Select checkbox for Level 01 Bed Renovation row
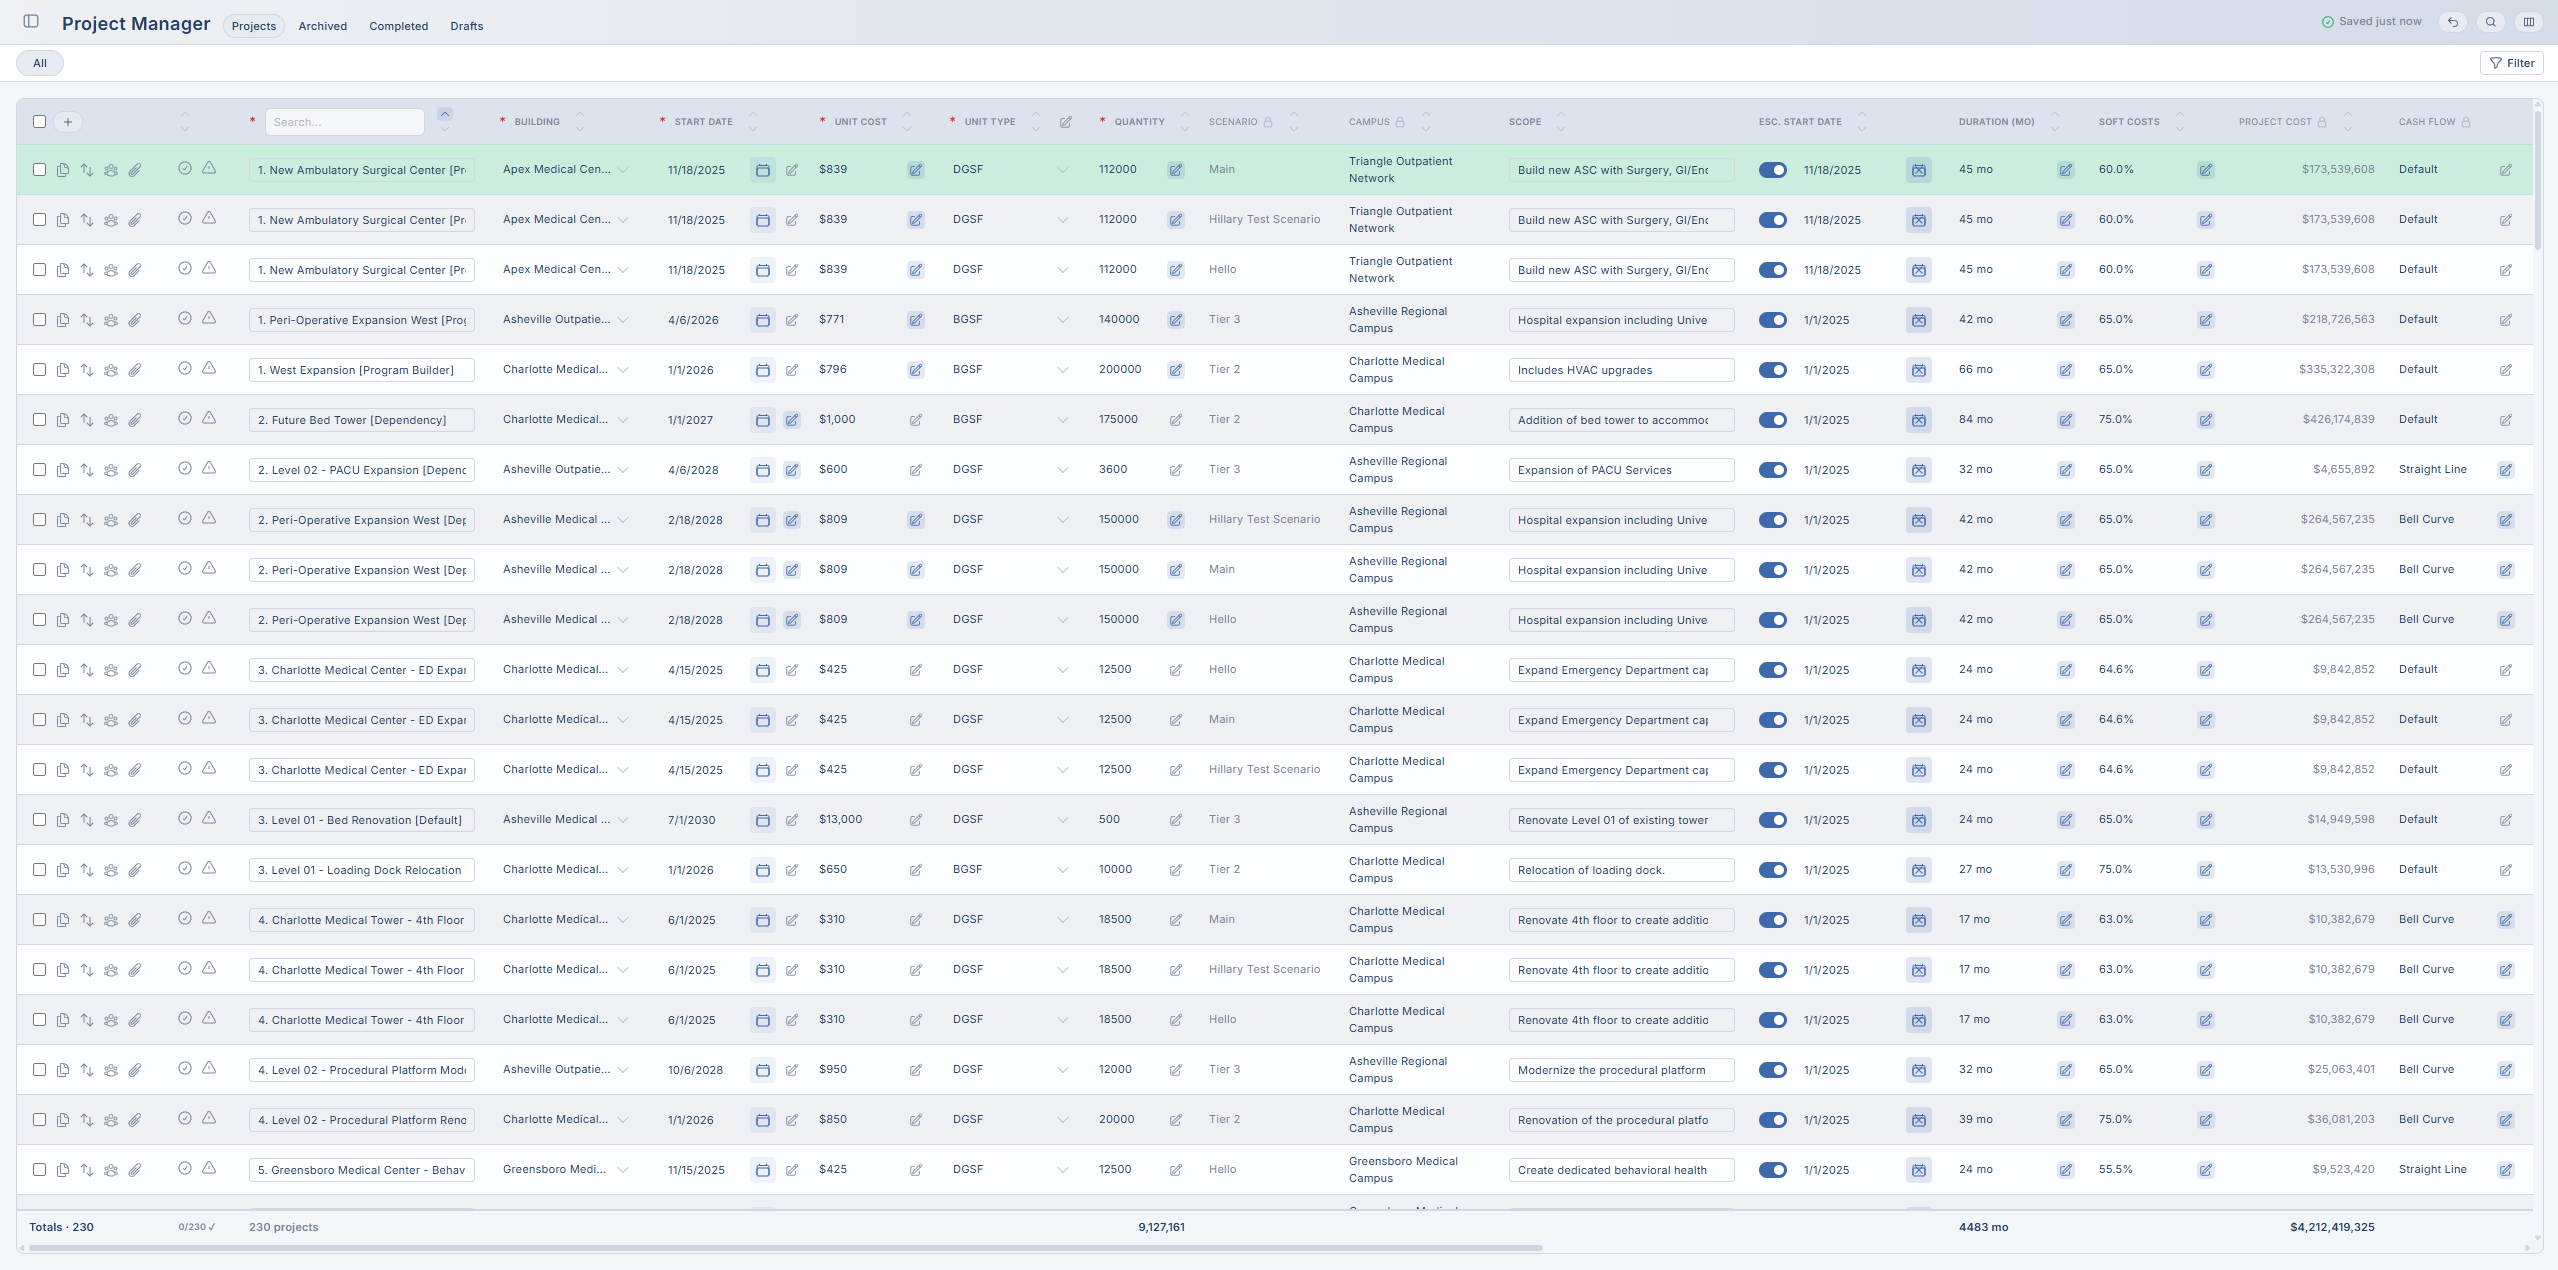The height and width of the screenshot is (1270, 2558). 39,820
